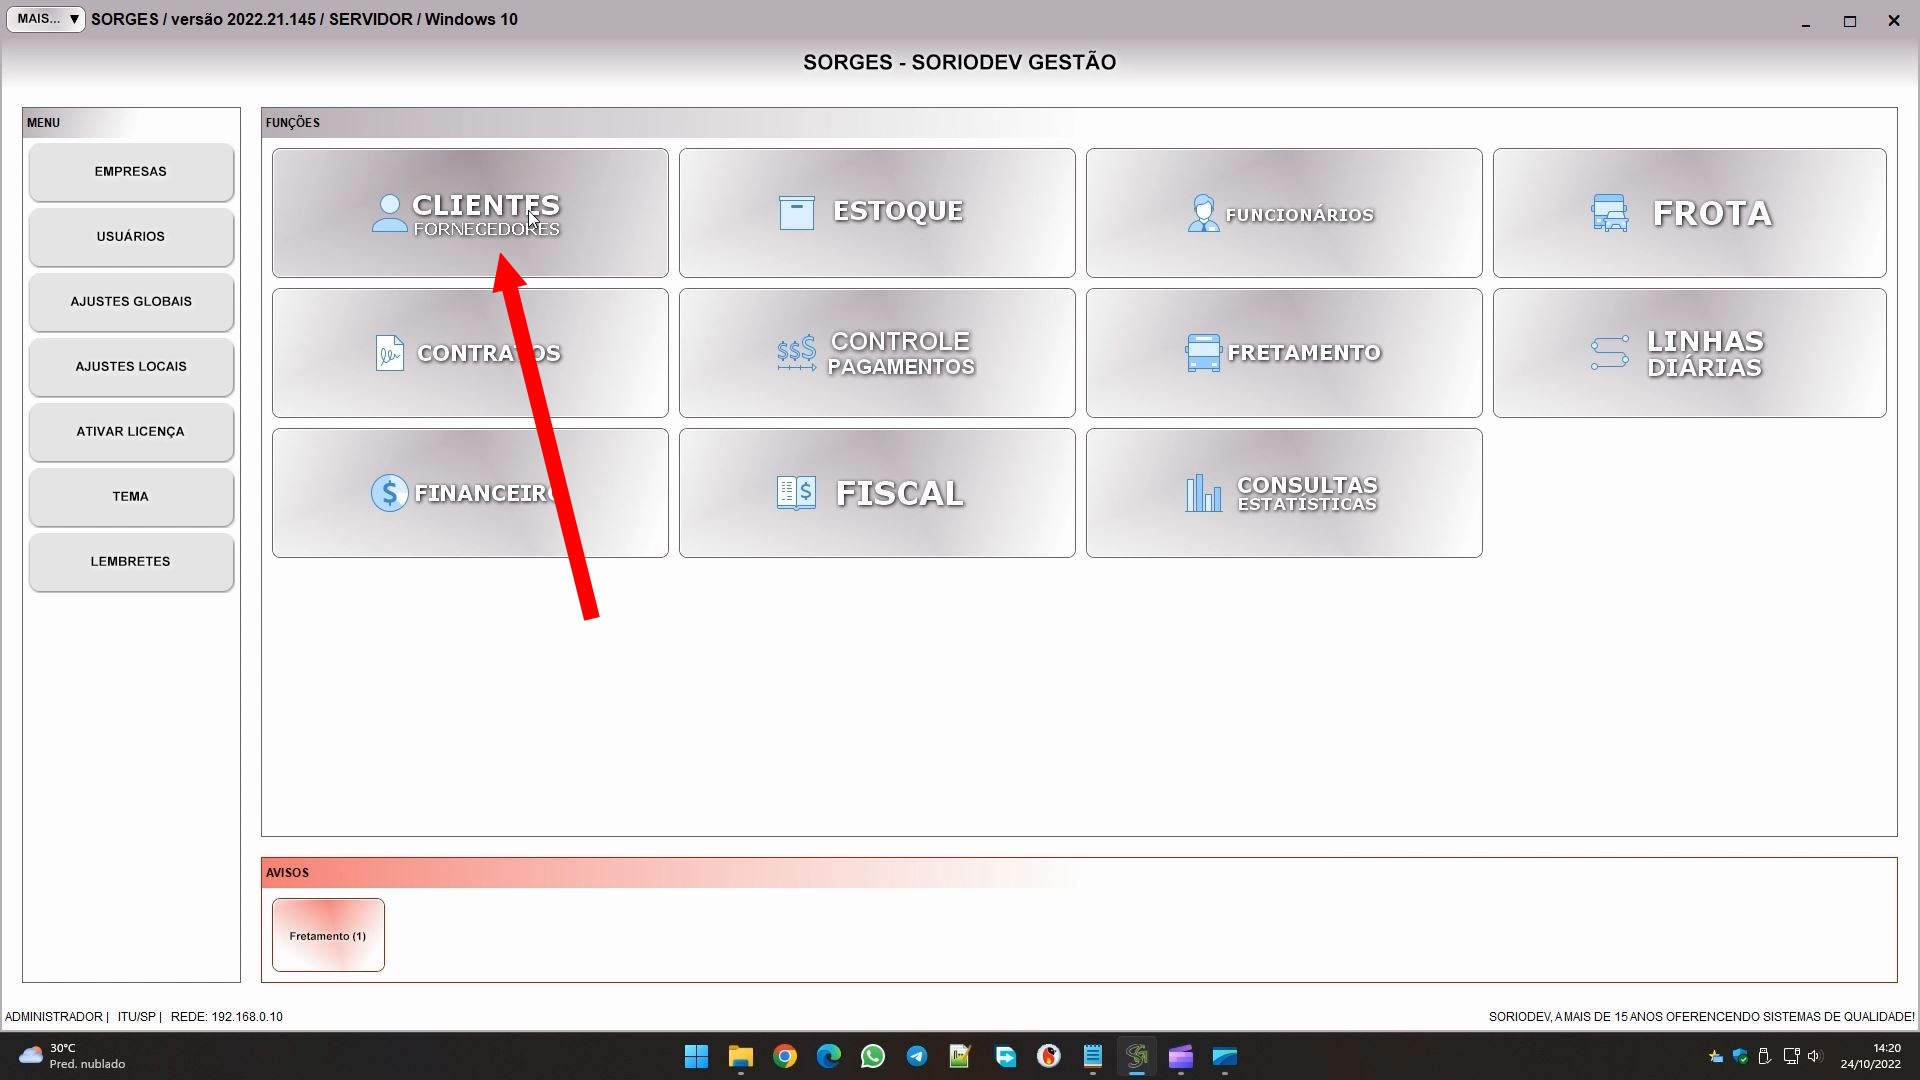Screen dimensions: 1920x1080
Task: Open the Fretamento module tile
Action: 1284,353
